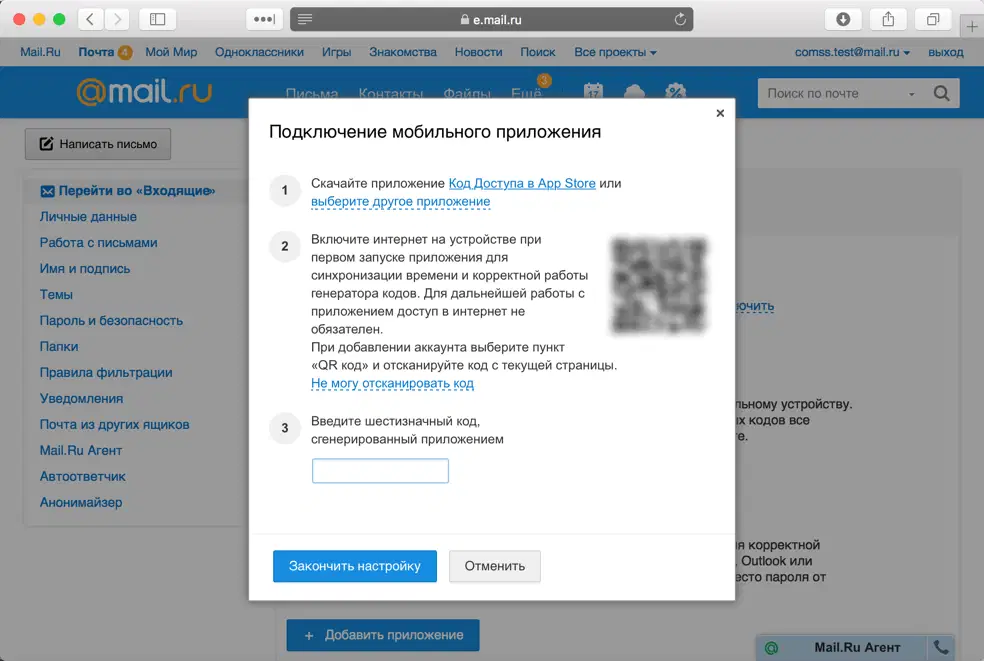Screen dimensions: 984x661
Task: Open the Safari Share icon
Action: (888, 19)
